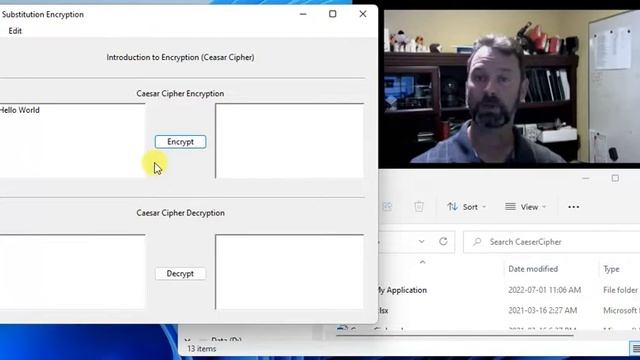Select the 2021-03-16 2:27 AM date cell
The width and height of the screenshot is (640, 360).
click(542, 311)
